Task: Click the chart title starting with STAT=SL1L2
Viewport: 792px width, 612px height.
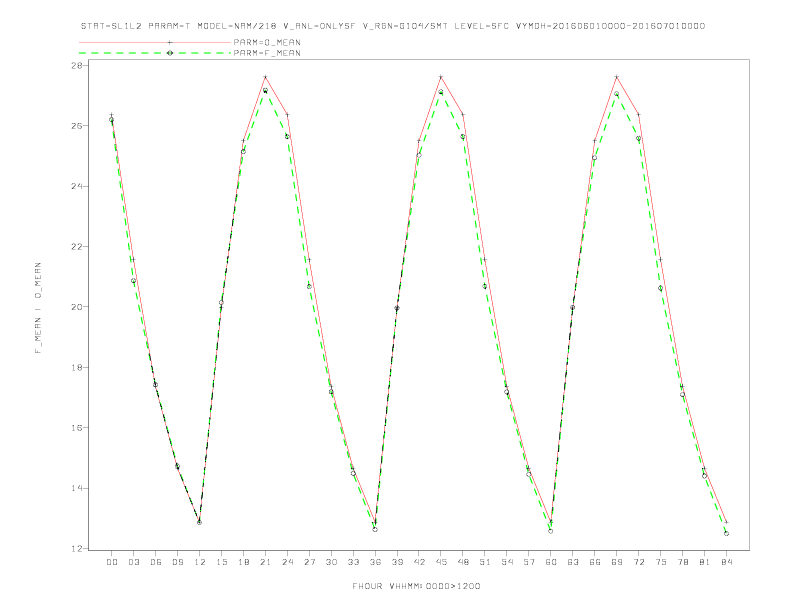Action: point(392,26)
